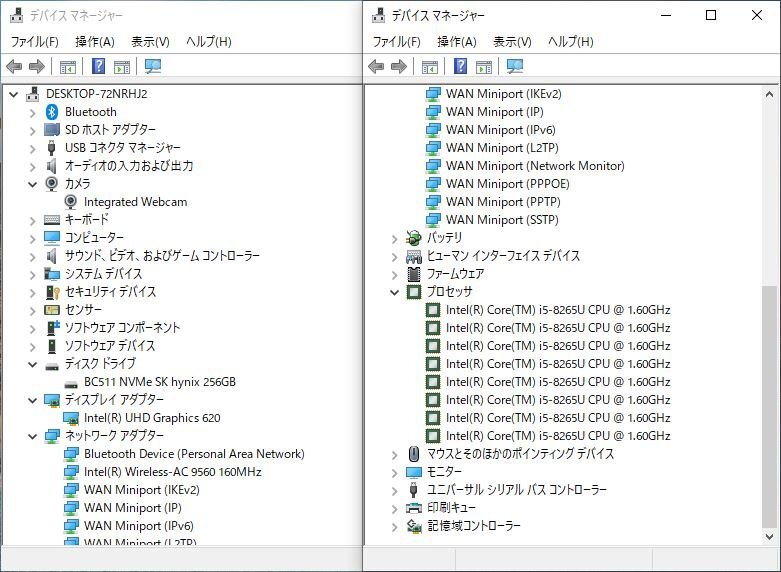Click Back arrow in right window toolbar

click(376, 66)
